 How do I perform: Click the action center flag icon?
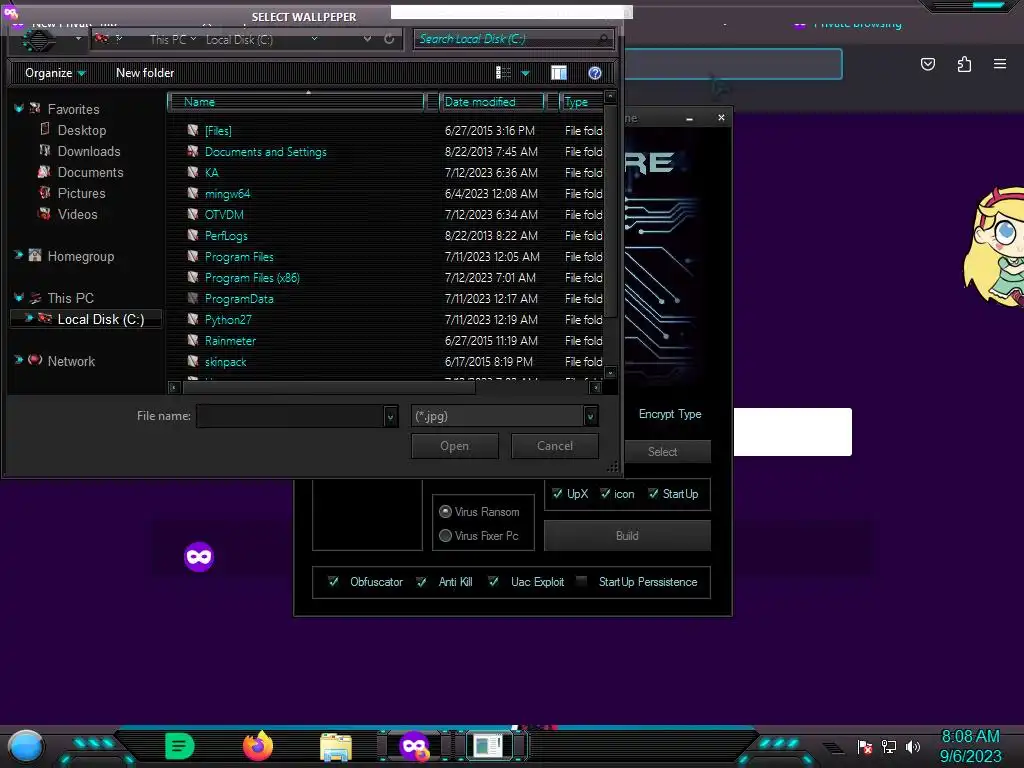865,746
